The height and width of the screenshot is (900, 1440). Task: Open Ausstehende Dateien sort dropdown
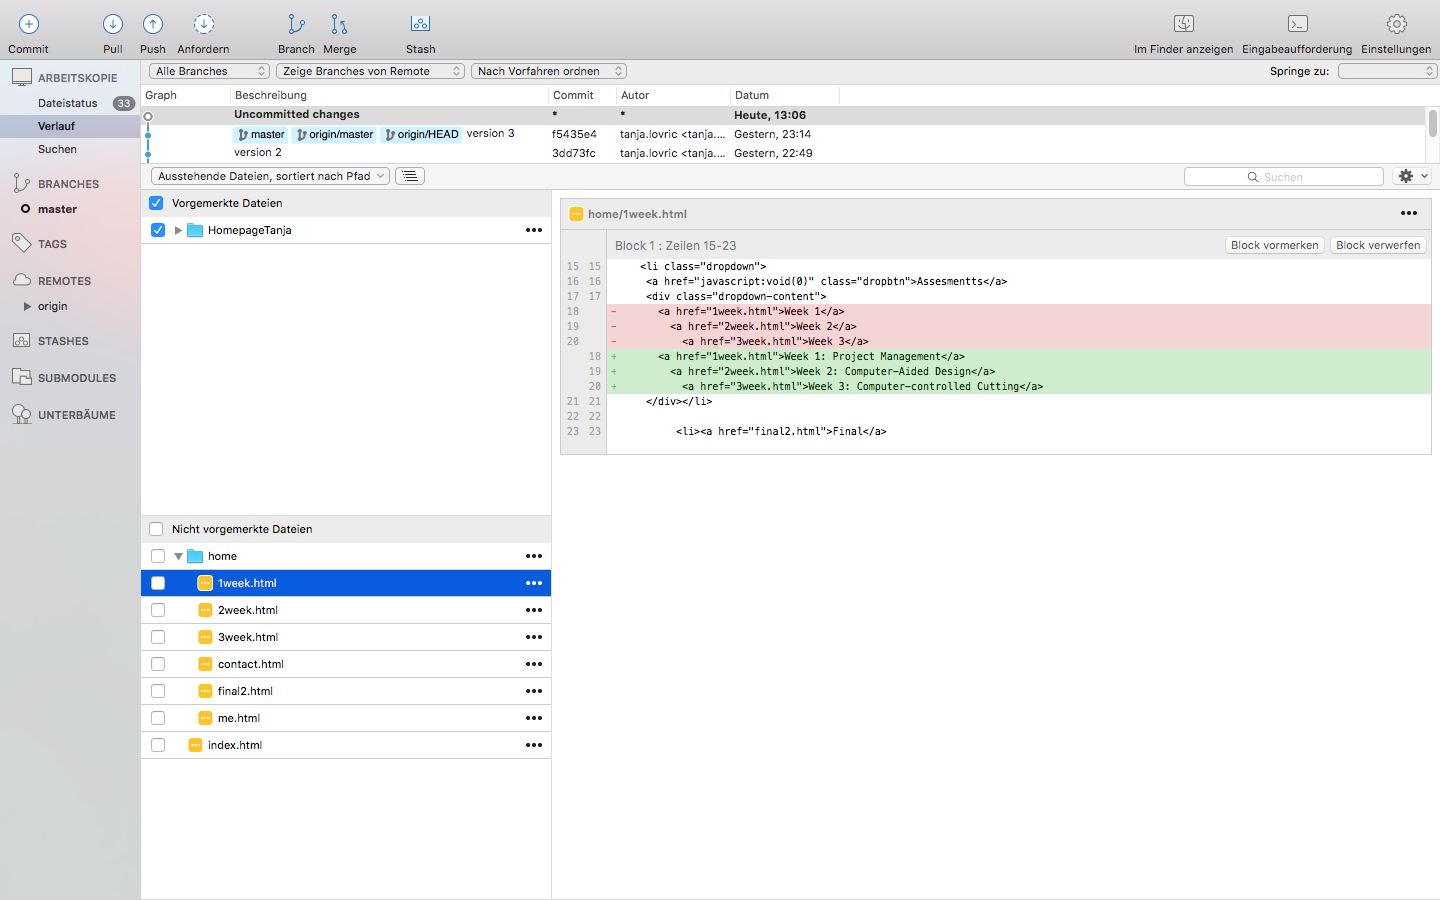(270, 176)
